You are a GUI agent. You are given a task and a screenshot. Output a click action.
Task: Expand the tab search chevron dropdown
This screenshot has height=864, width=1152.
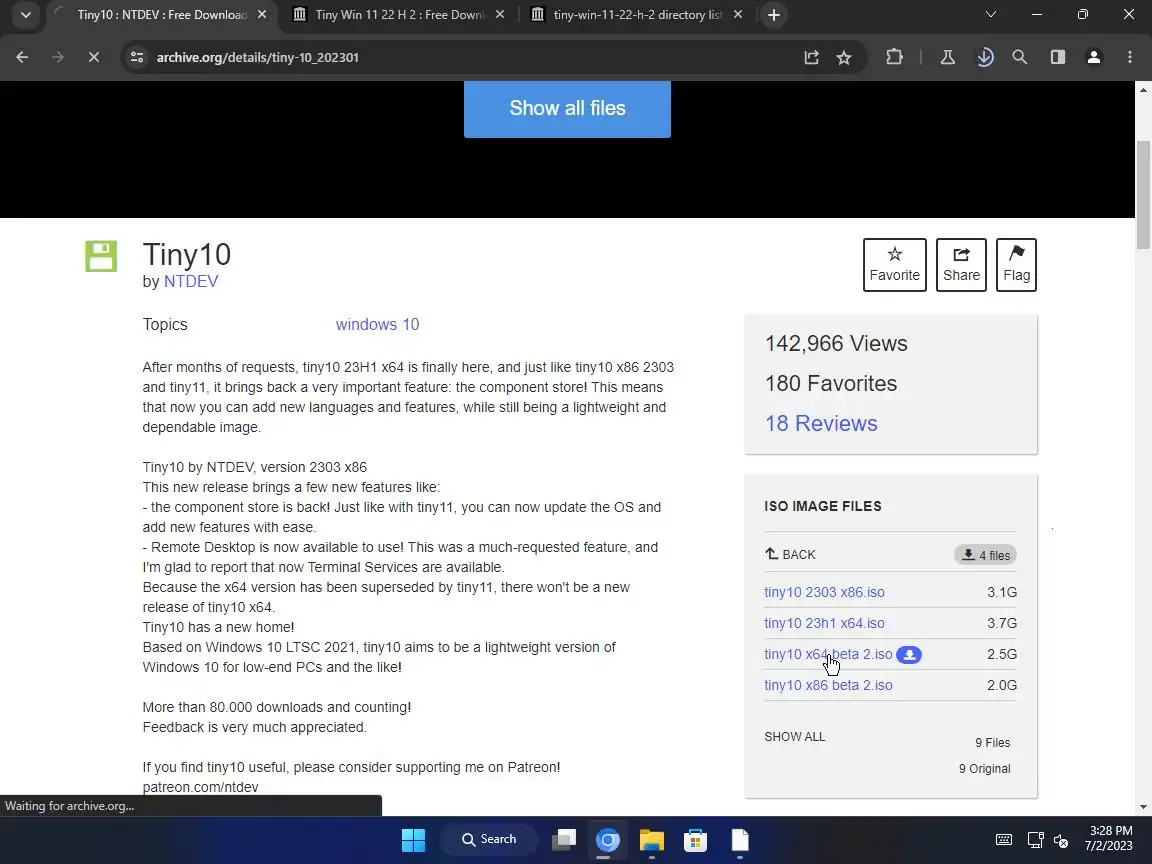click(x=26, y=15)
